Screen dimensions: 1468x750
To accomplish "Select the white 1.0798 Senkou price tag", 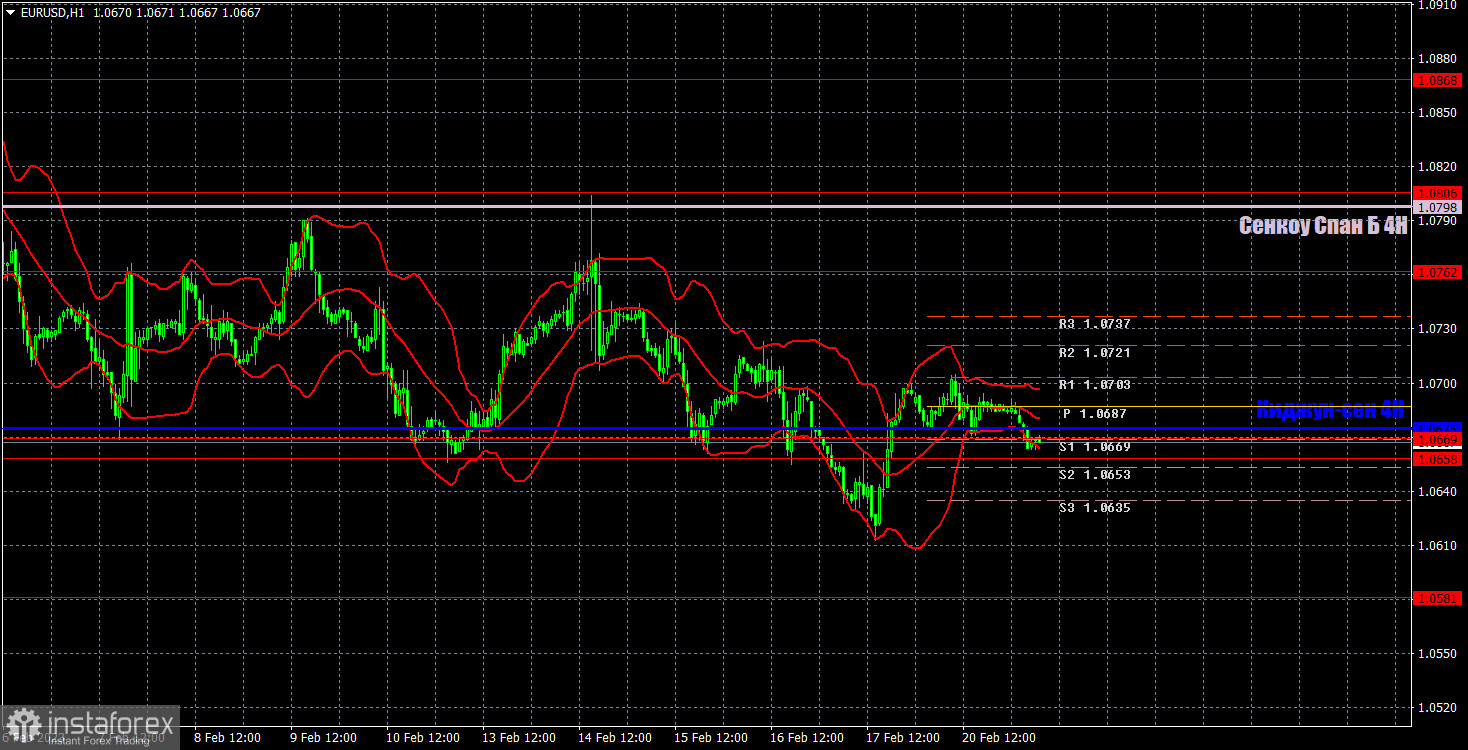I will click(x=1438, y=207).
